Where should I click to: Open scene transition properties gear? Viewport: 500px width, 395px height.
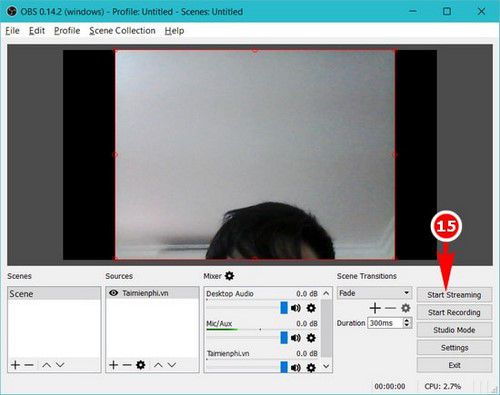click(406, 308)
